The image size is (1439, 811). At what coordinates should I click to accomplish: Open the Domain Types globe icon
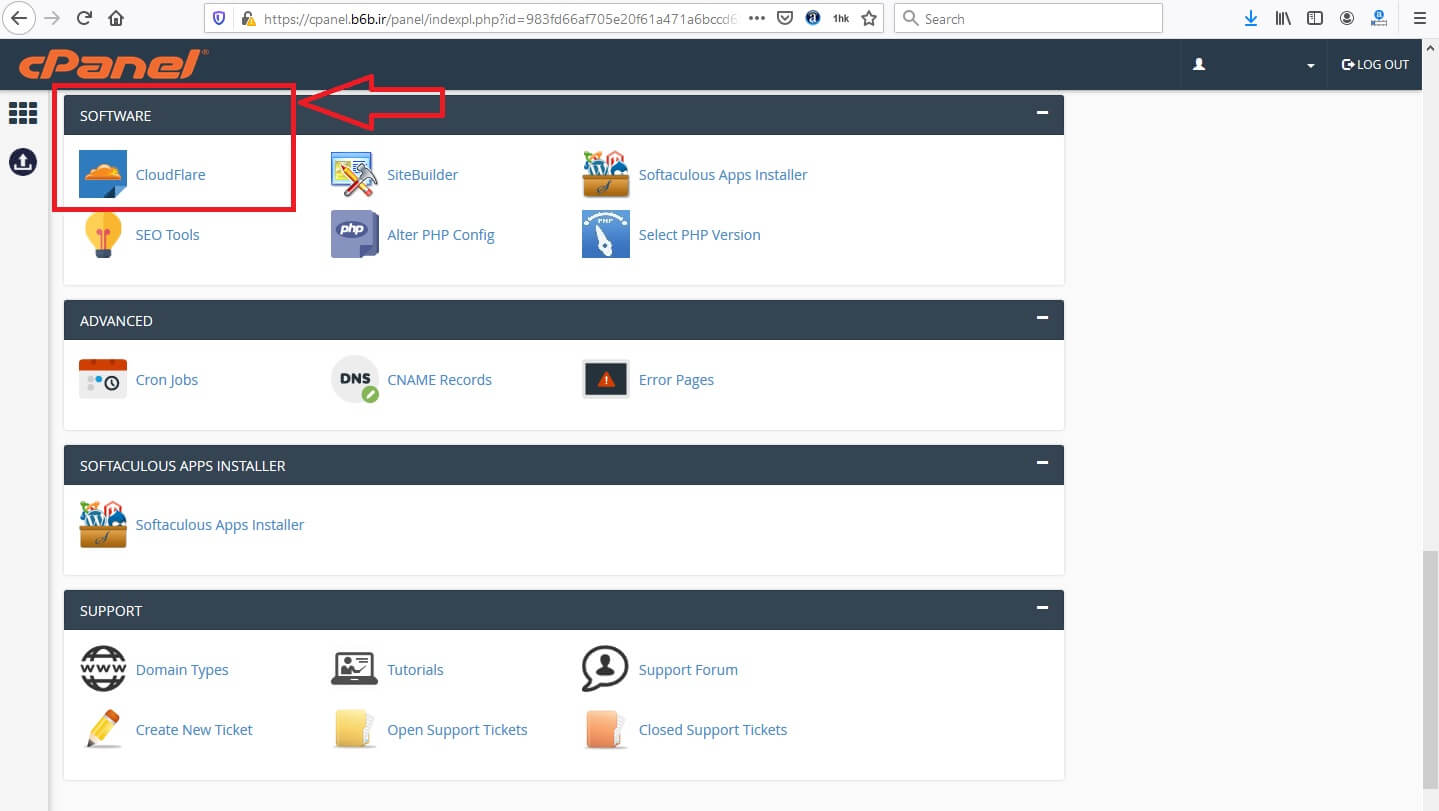point(103,670)
